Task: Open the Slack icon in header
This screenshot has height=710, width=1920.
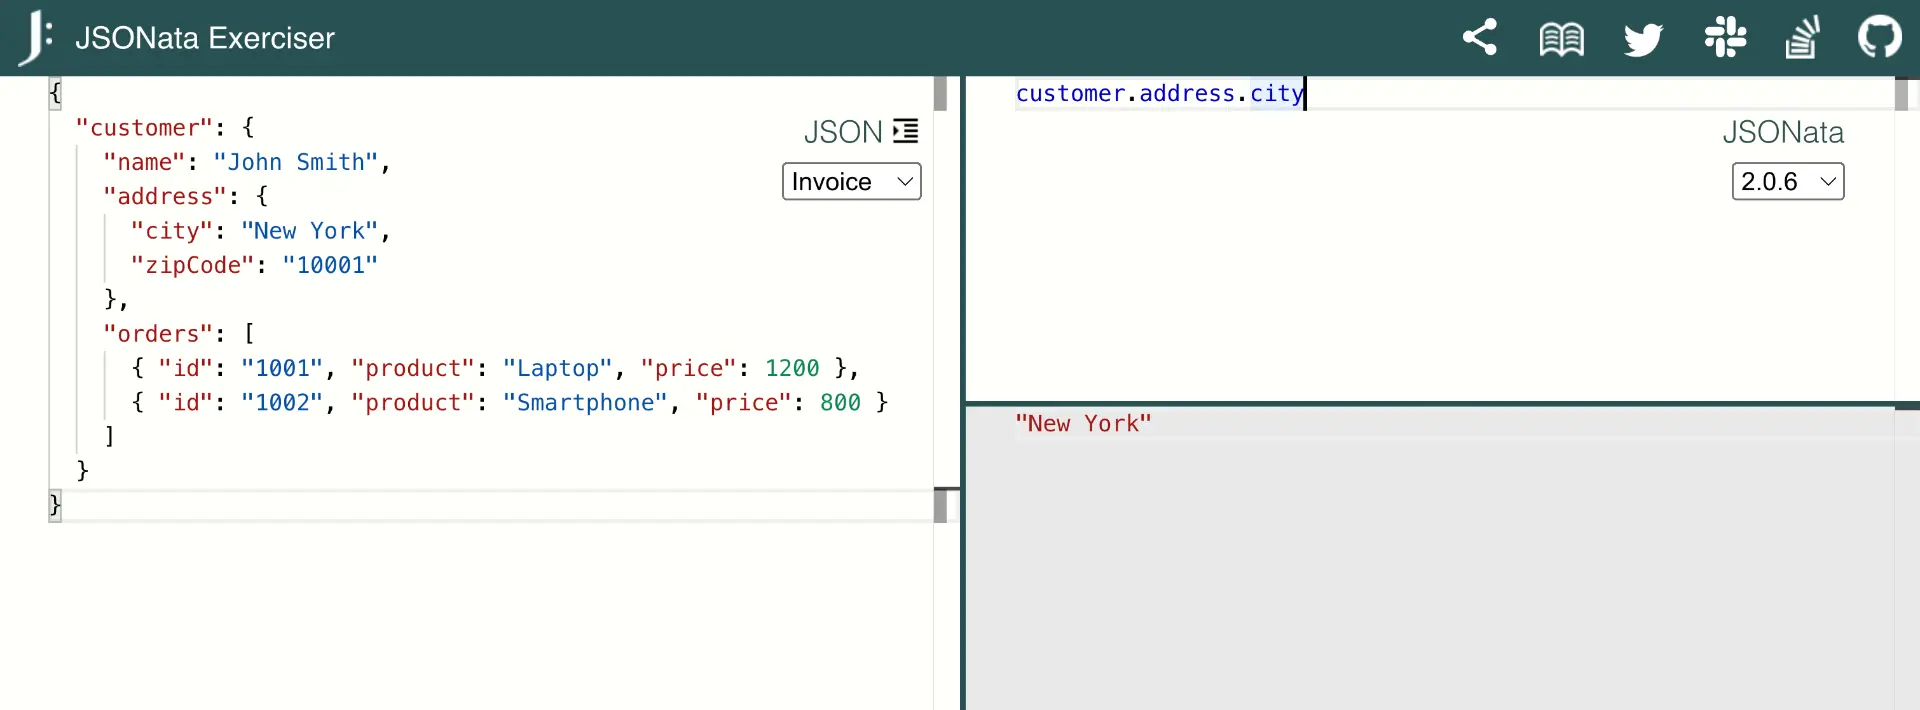Action: pyautogui.click(x=1725, y=38)
